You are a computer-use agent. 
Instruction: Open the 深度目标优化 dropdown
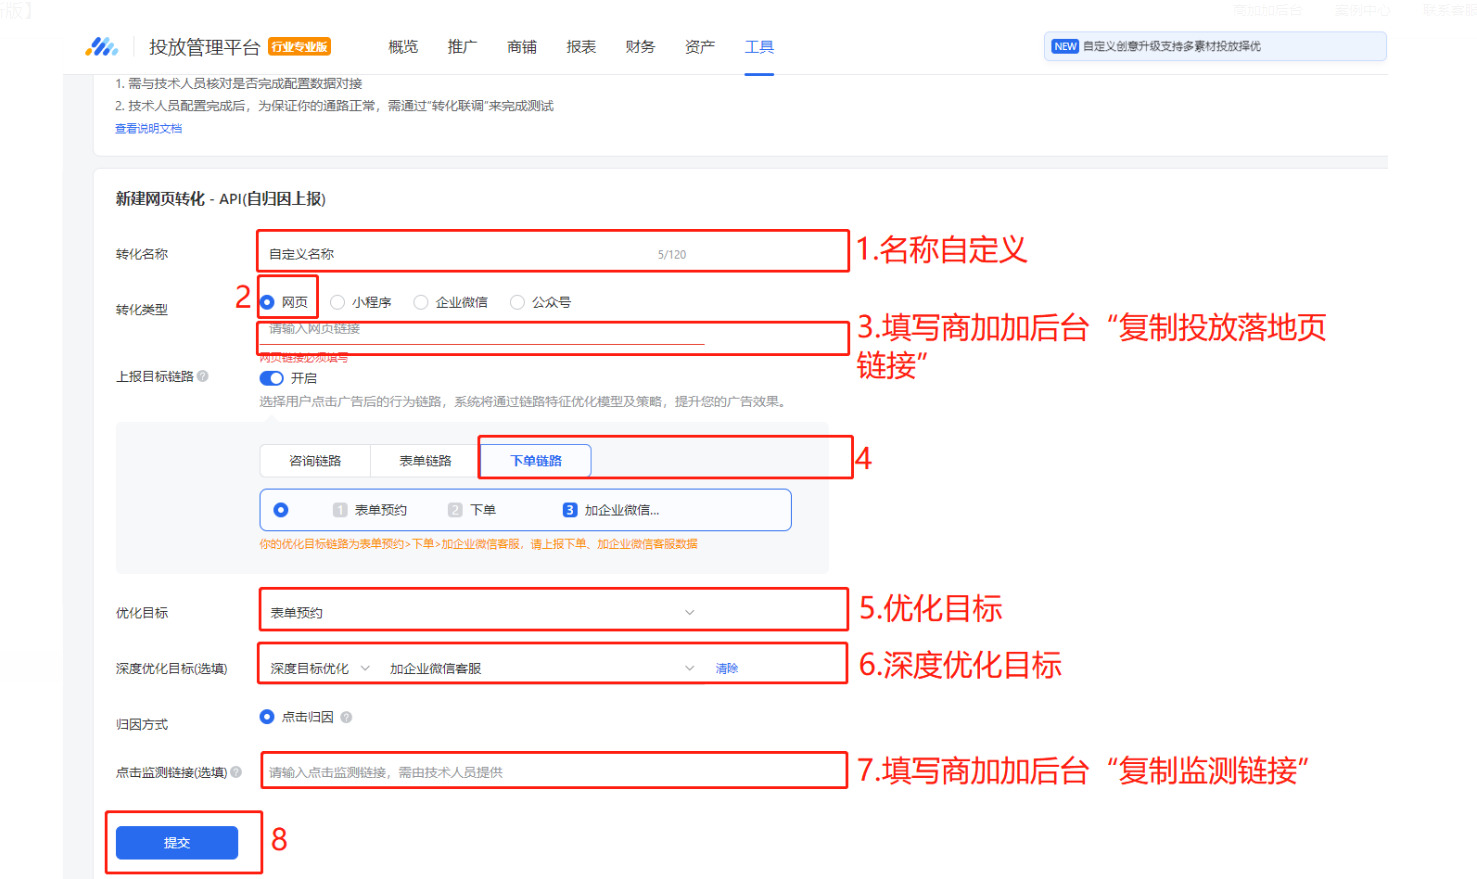coord(319,668)
